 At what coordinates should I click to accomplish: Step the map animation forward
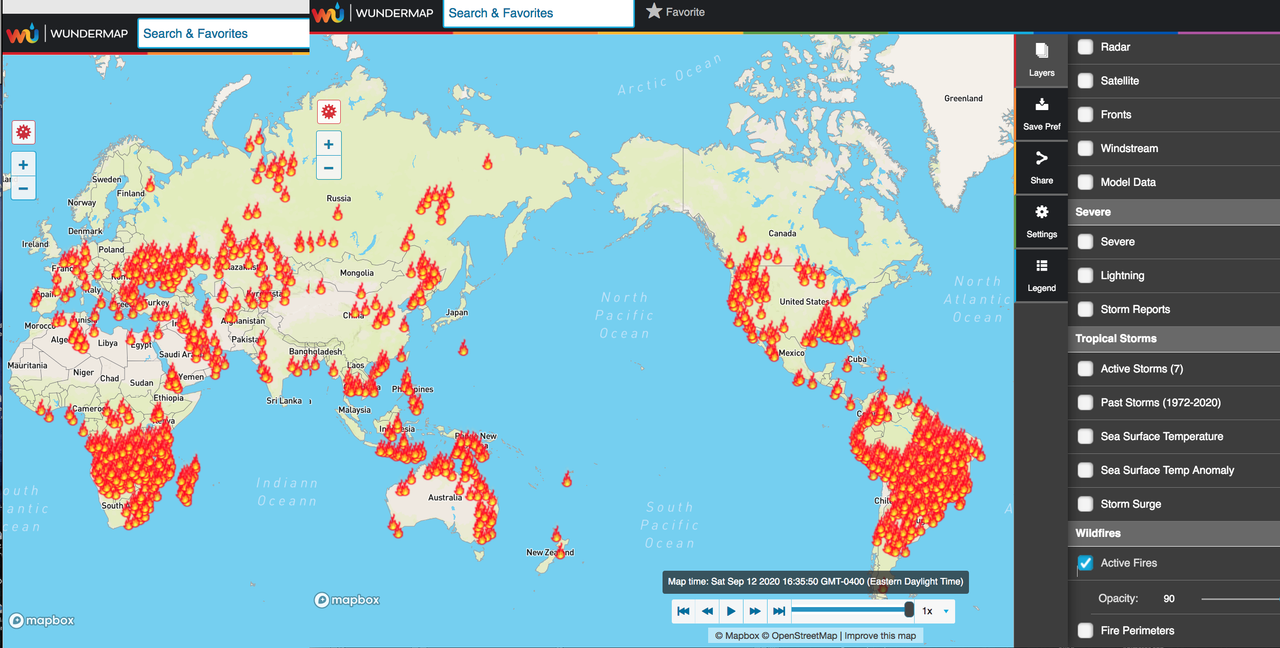point(755,611)
